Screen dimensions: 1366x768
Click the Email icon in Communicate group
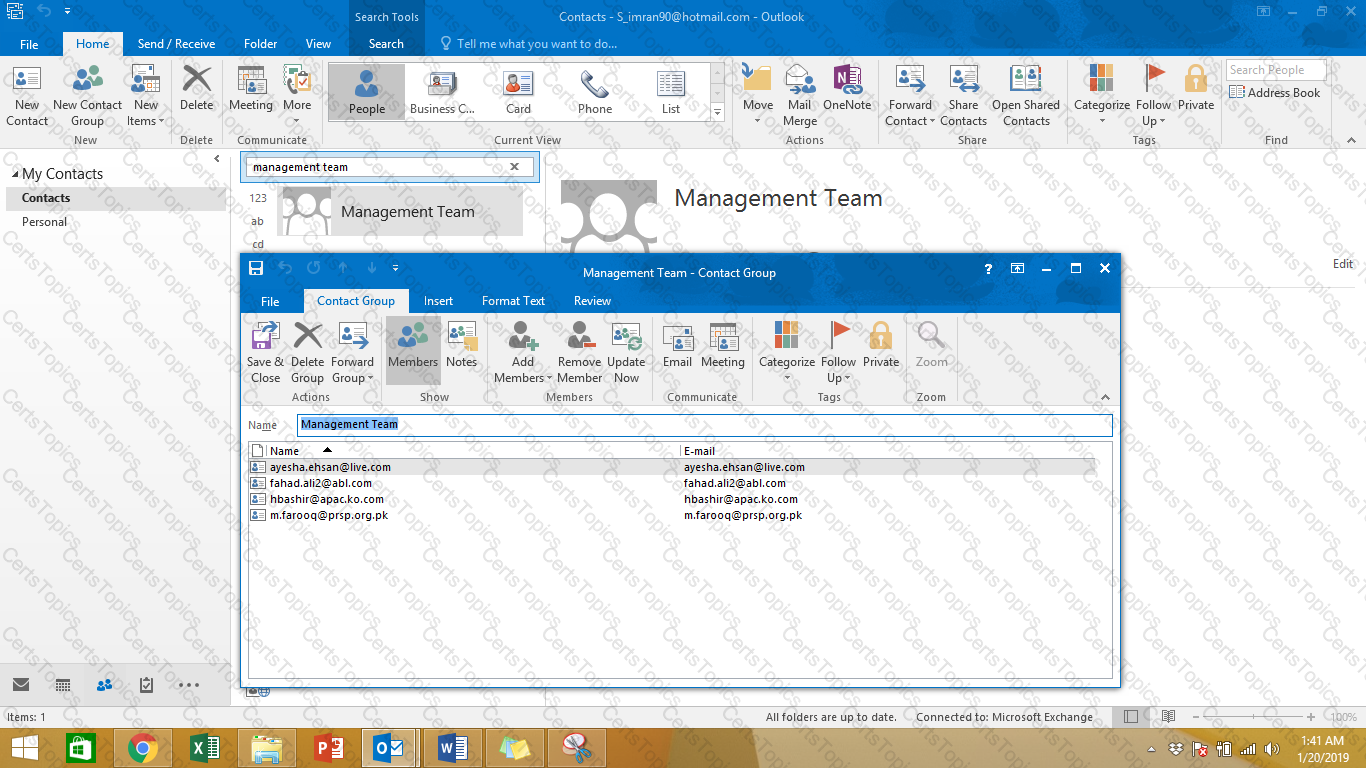677,345
